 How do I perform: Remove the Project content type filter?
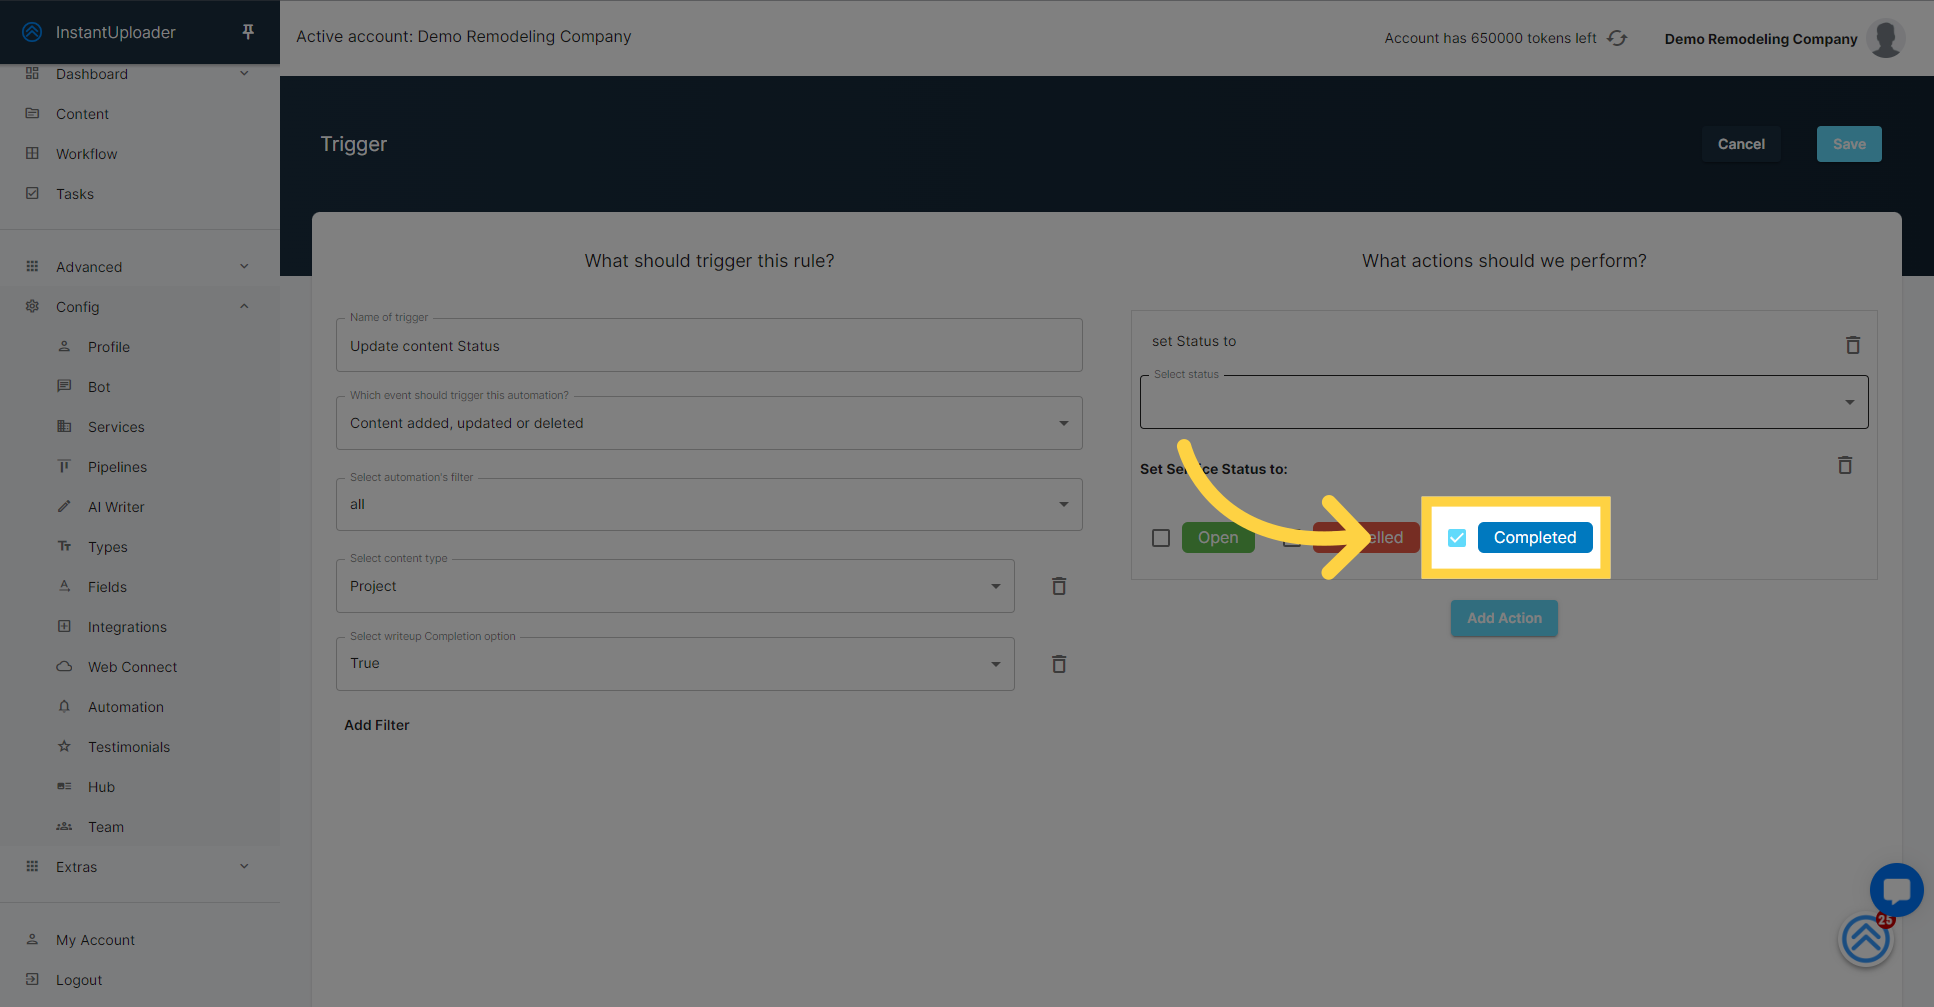(1059, 586)
